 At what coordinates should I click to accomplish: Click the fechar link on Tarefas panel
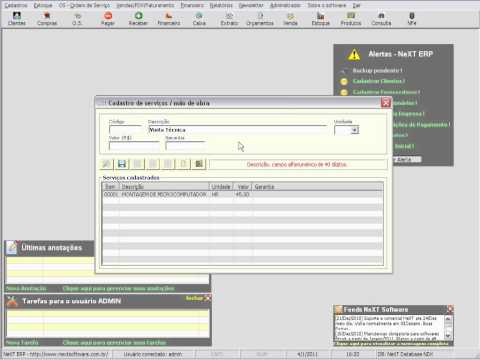tap(194, 298)
